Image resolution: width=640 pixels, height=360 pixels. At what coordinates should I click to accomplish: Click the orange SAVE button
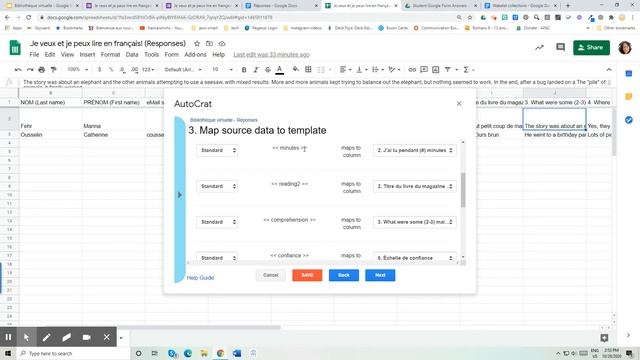pos(307,275)
